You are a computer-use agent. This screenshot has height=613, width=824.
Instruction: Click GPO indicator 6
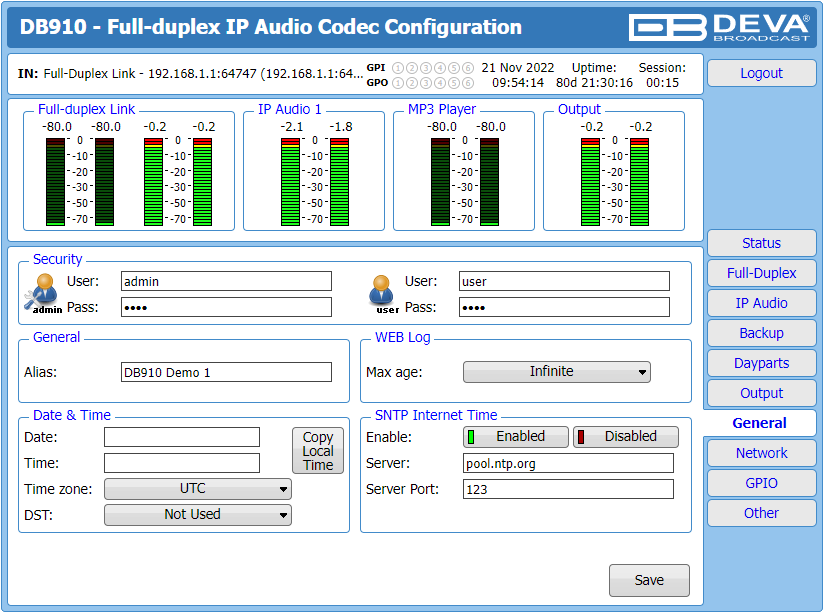pyautogui.click(x=468, y=83)
